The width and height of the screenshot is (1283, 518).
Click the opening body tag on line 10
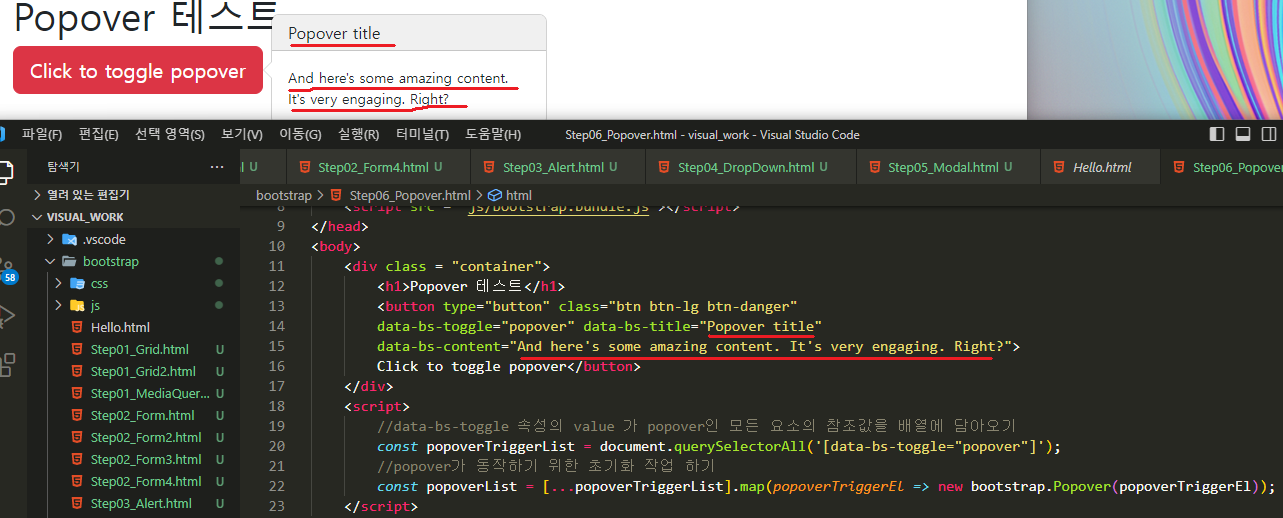(336, 246)
